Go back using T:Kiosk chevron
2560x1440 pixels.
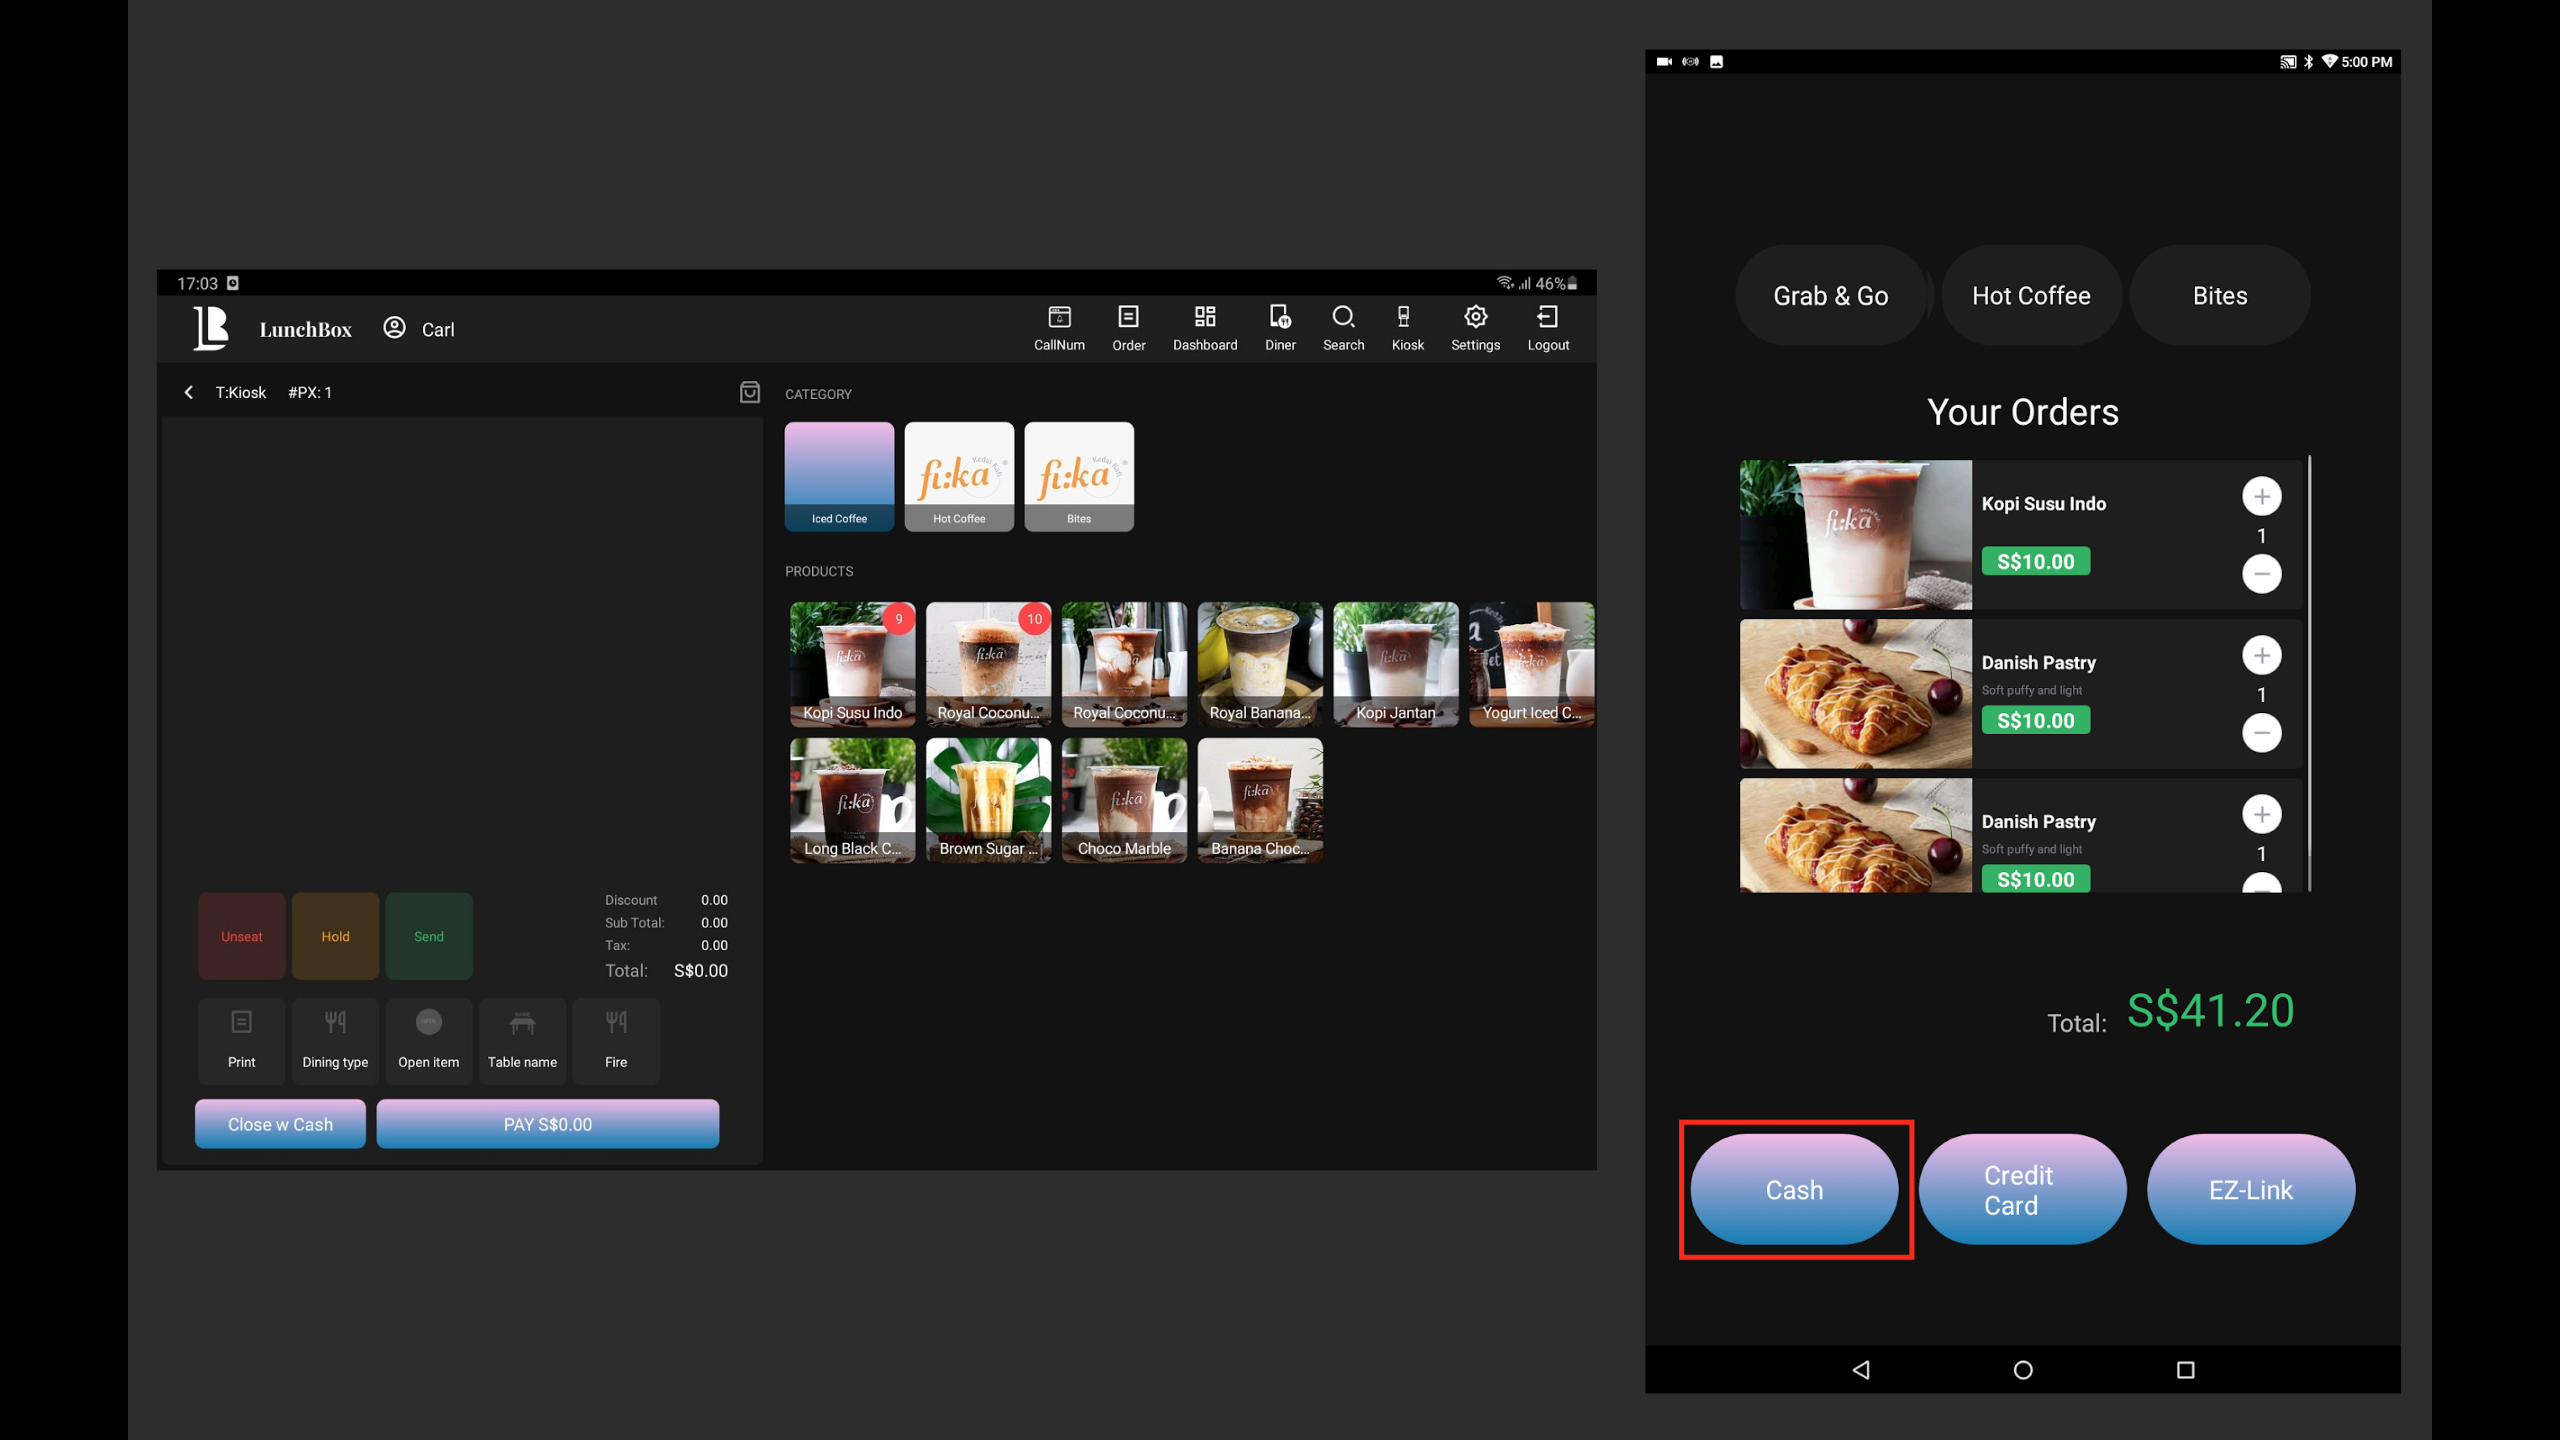[188, 392]
